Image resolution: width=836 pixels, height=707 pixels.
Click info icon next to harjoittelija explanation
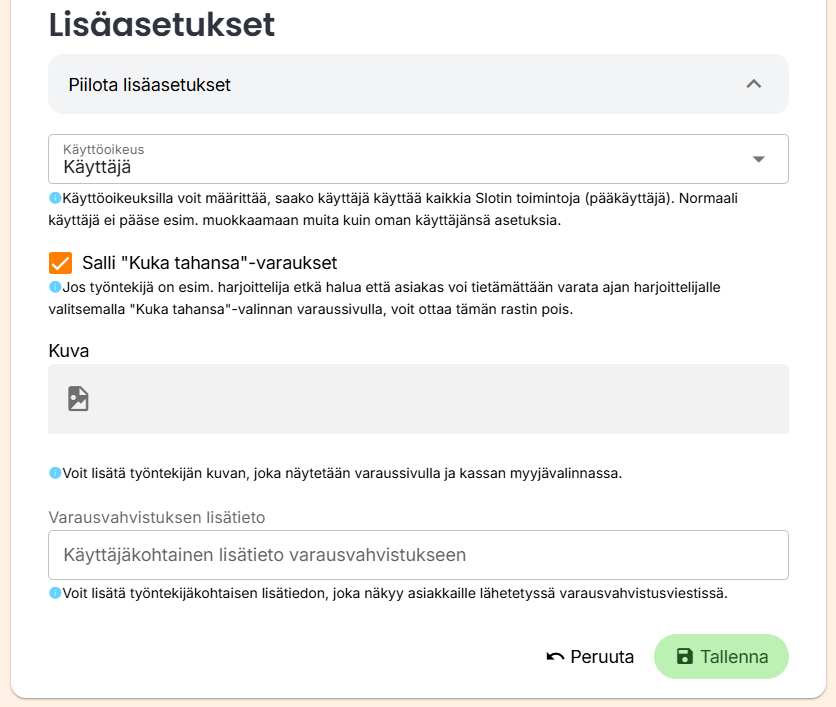point(55,287)
